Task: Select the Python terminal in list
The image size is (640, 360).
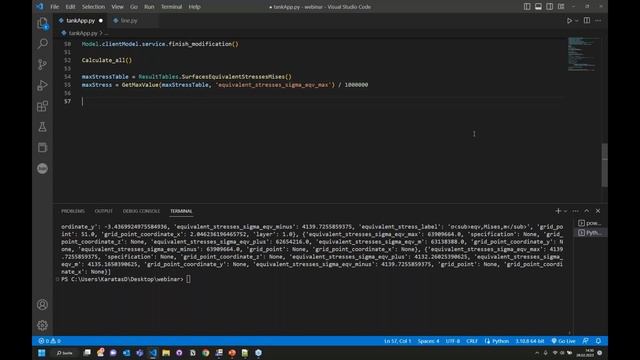Action: point(590,232)
